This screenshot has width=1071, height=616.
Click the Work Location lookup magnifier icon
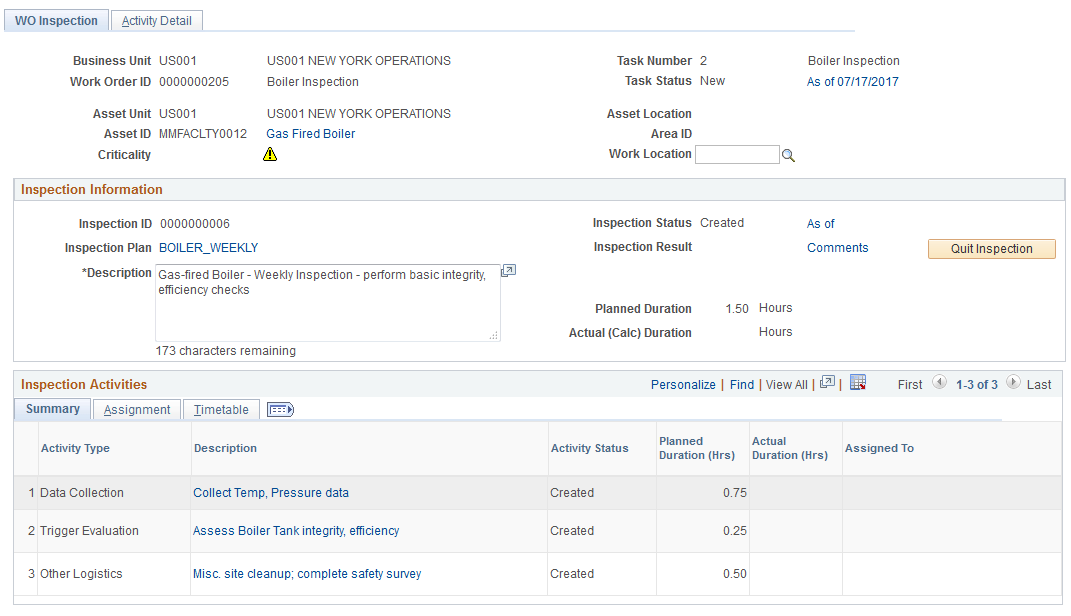click(x=788, y=155)
